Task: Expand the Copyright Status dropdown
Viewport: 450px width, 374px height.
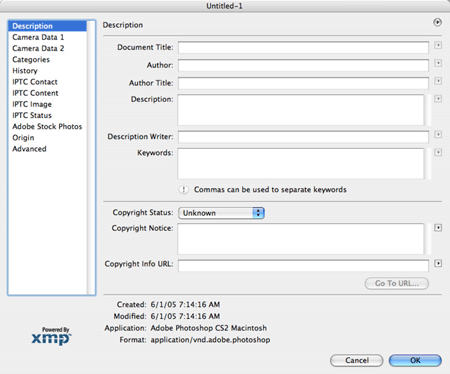Action: (x=222, y=213)
